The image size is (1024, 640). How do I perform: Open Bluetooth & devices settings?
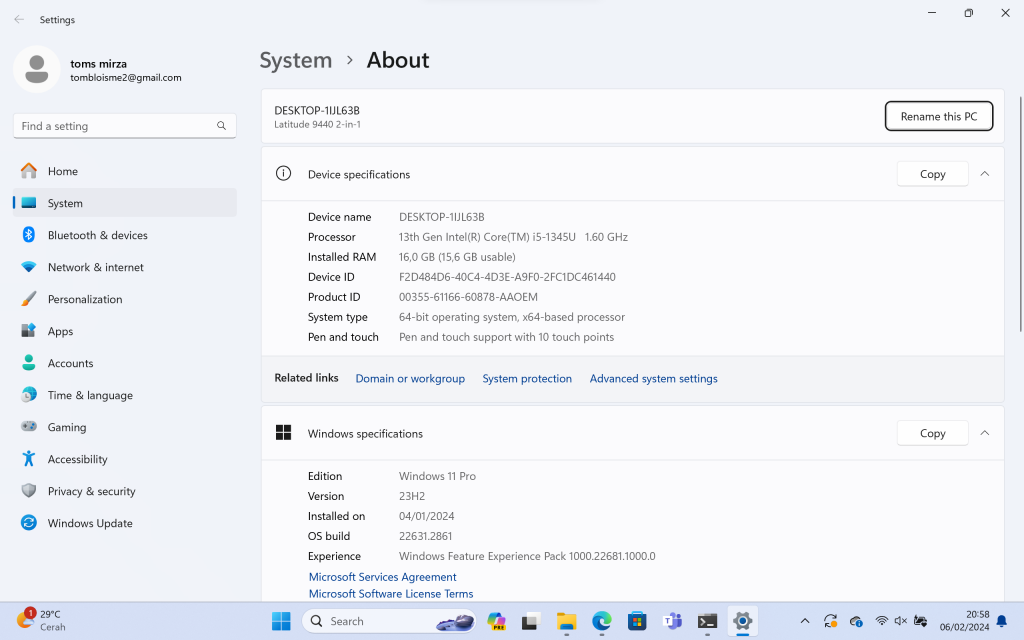(x=125, y=235)
